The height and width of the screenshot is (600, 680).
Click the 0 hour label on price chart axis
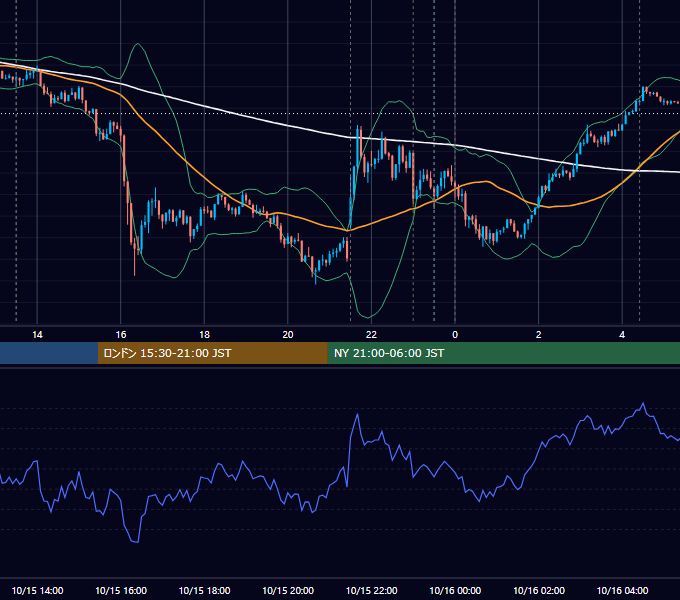click(x=455, y=335)
